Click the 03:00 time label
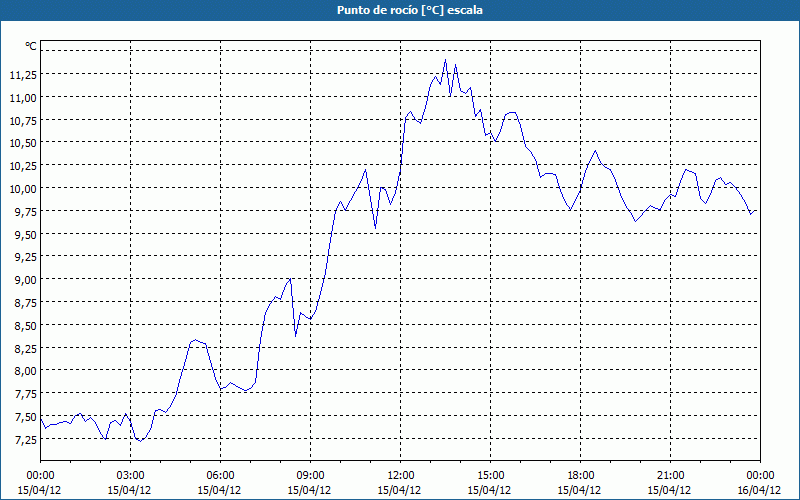 pyautogui.click(x=131, y=476)
